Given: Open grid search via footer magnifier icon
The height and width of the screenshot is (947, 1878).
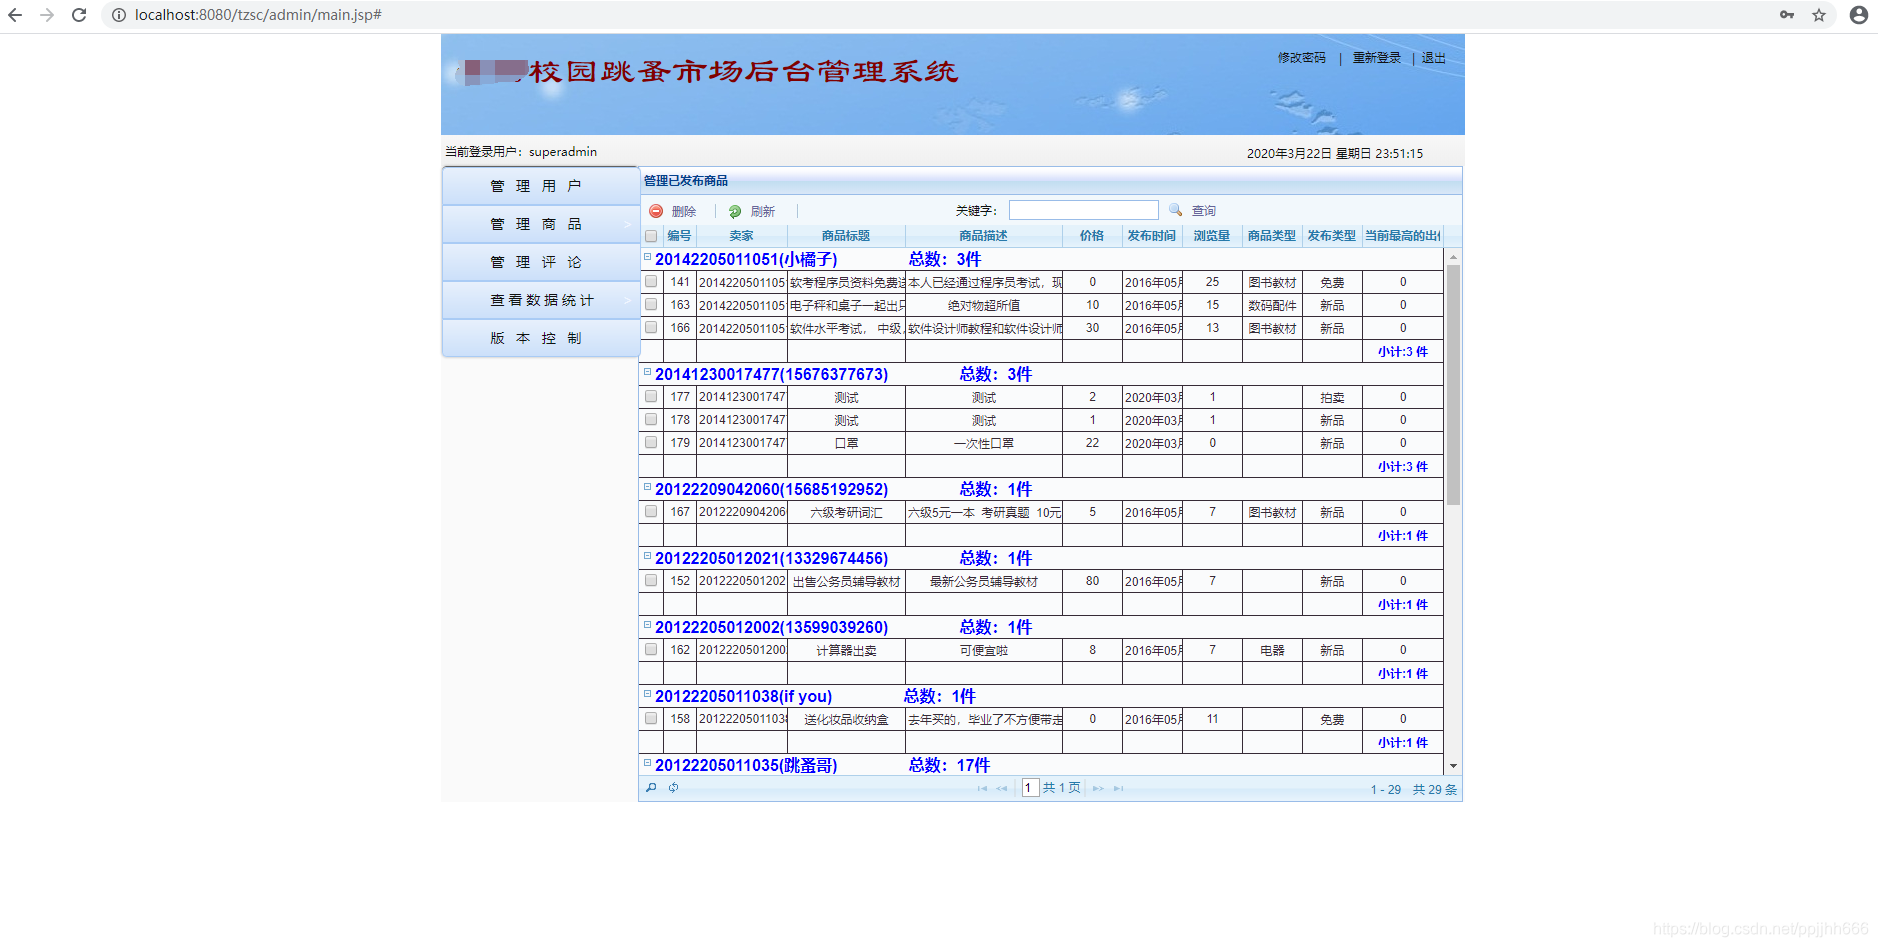Looking at the screenshot, I should pos(651,788).
